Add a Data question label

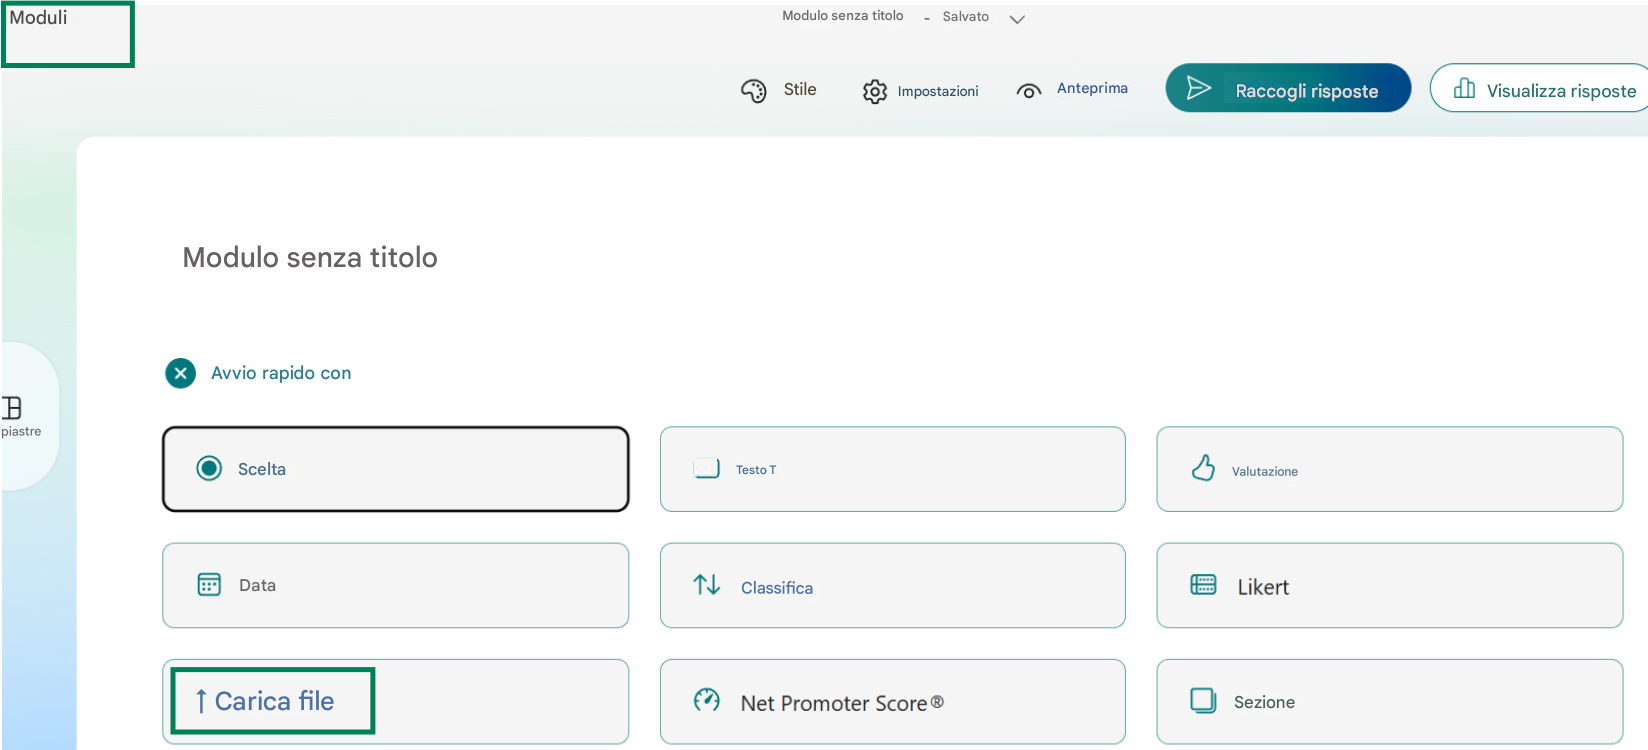257,585
